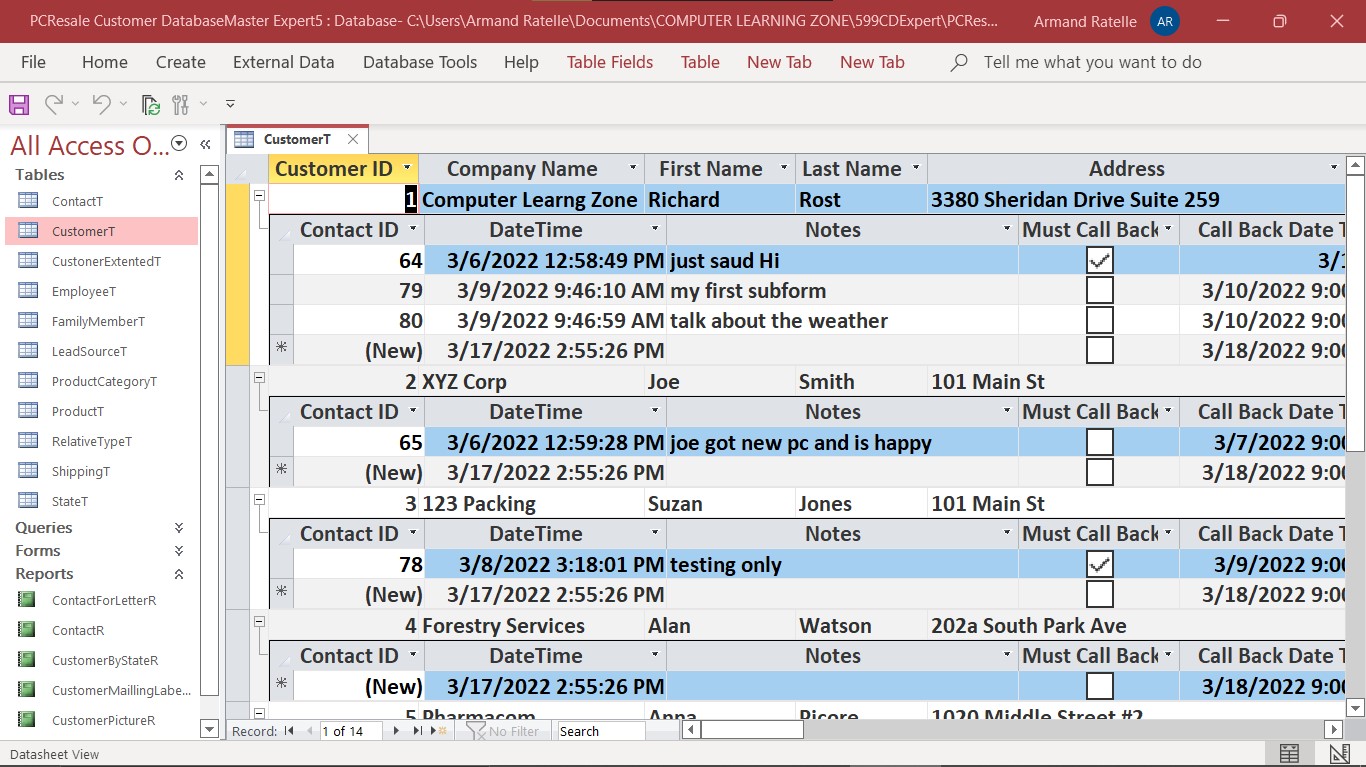The image size is (1366, 767).
Task: Open the Database Tools tab
Action: [x=419, y=62]
